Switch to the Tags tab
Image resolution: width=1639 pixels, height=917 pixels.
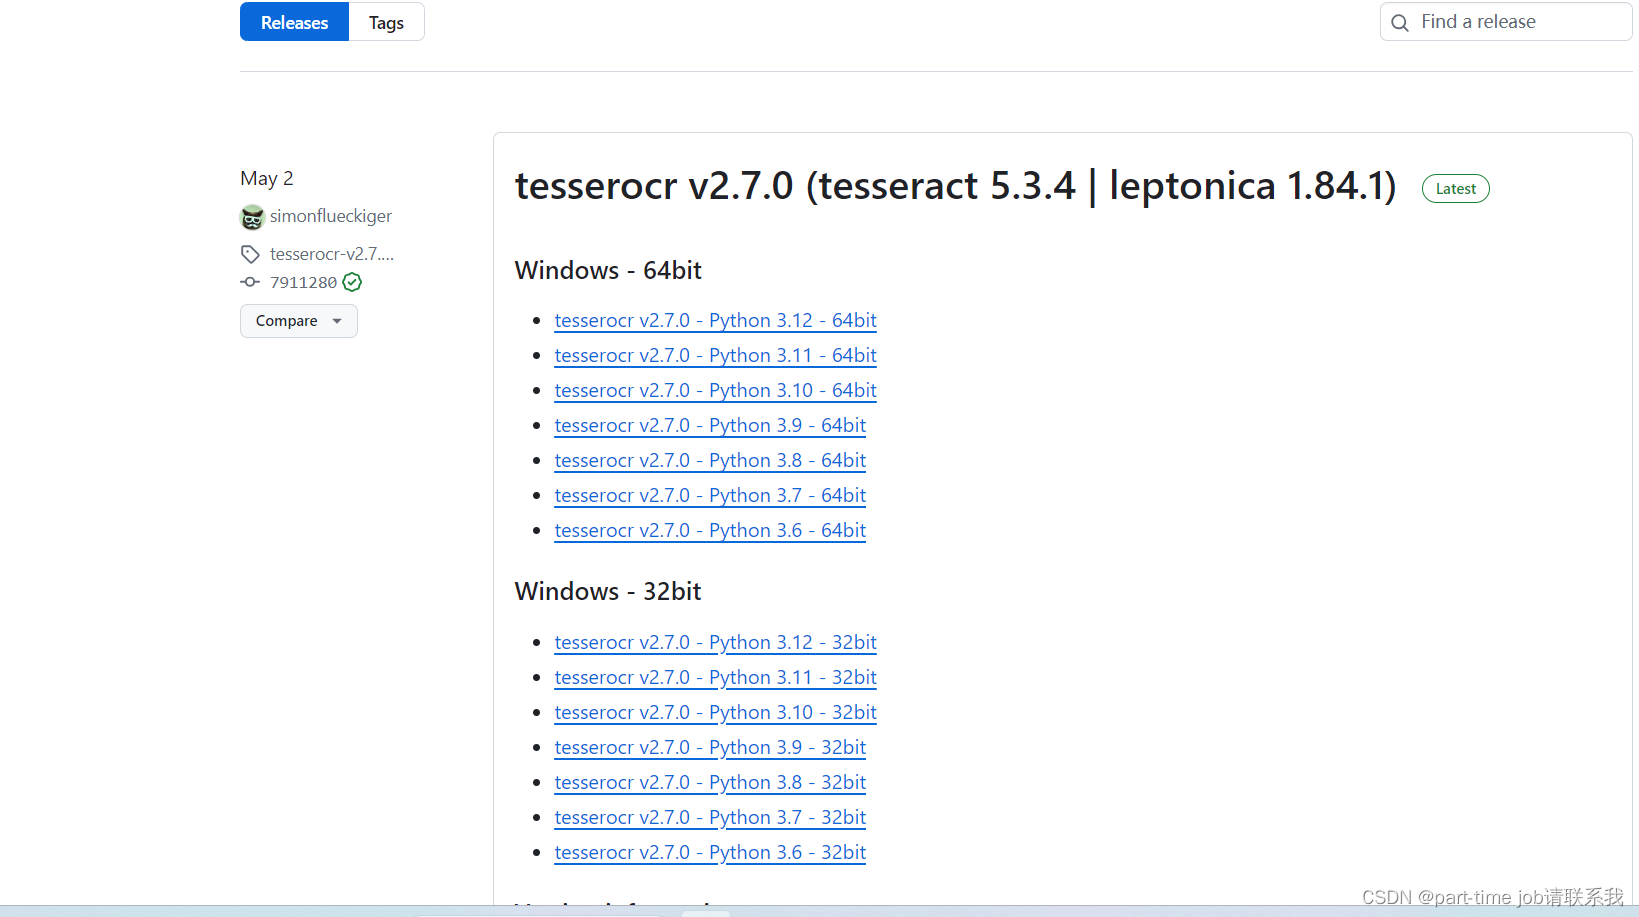click(386, 22)
